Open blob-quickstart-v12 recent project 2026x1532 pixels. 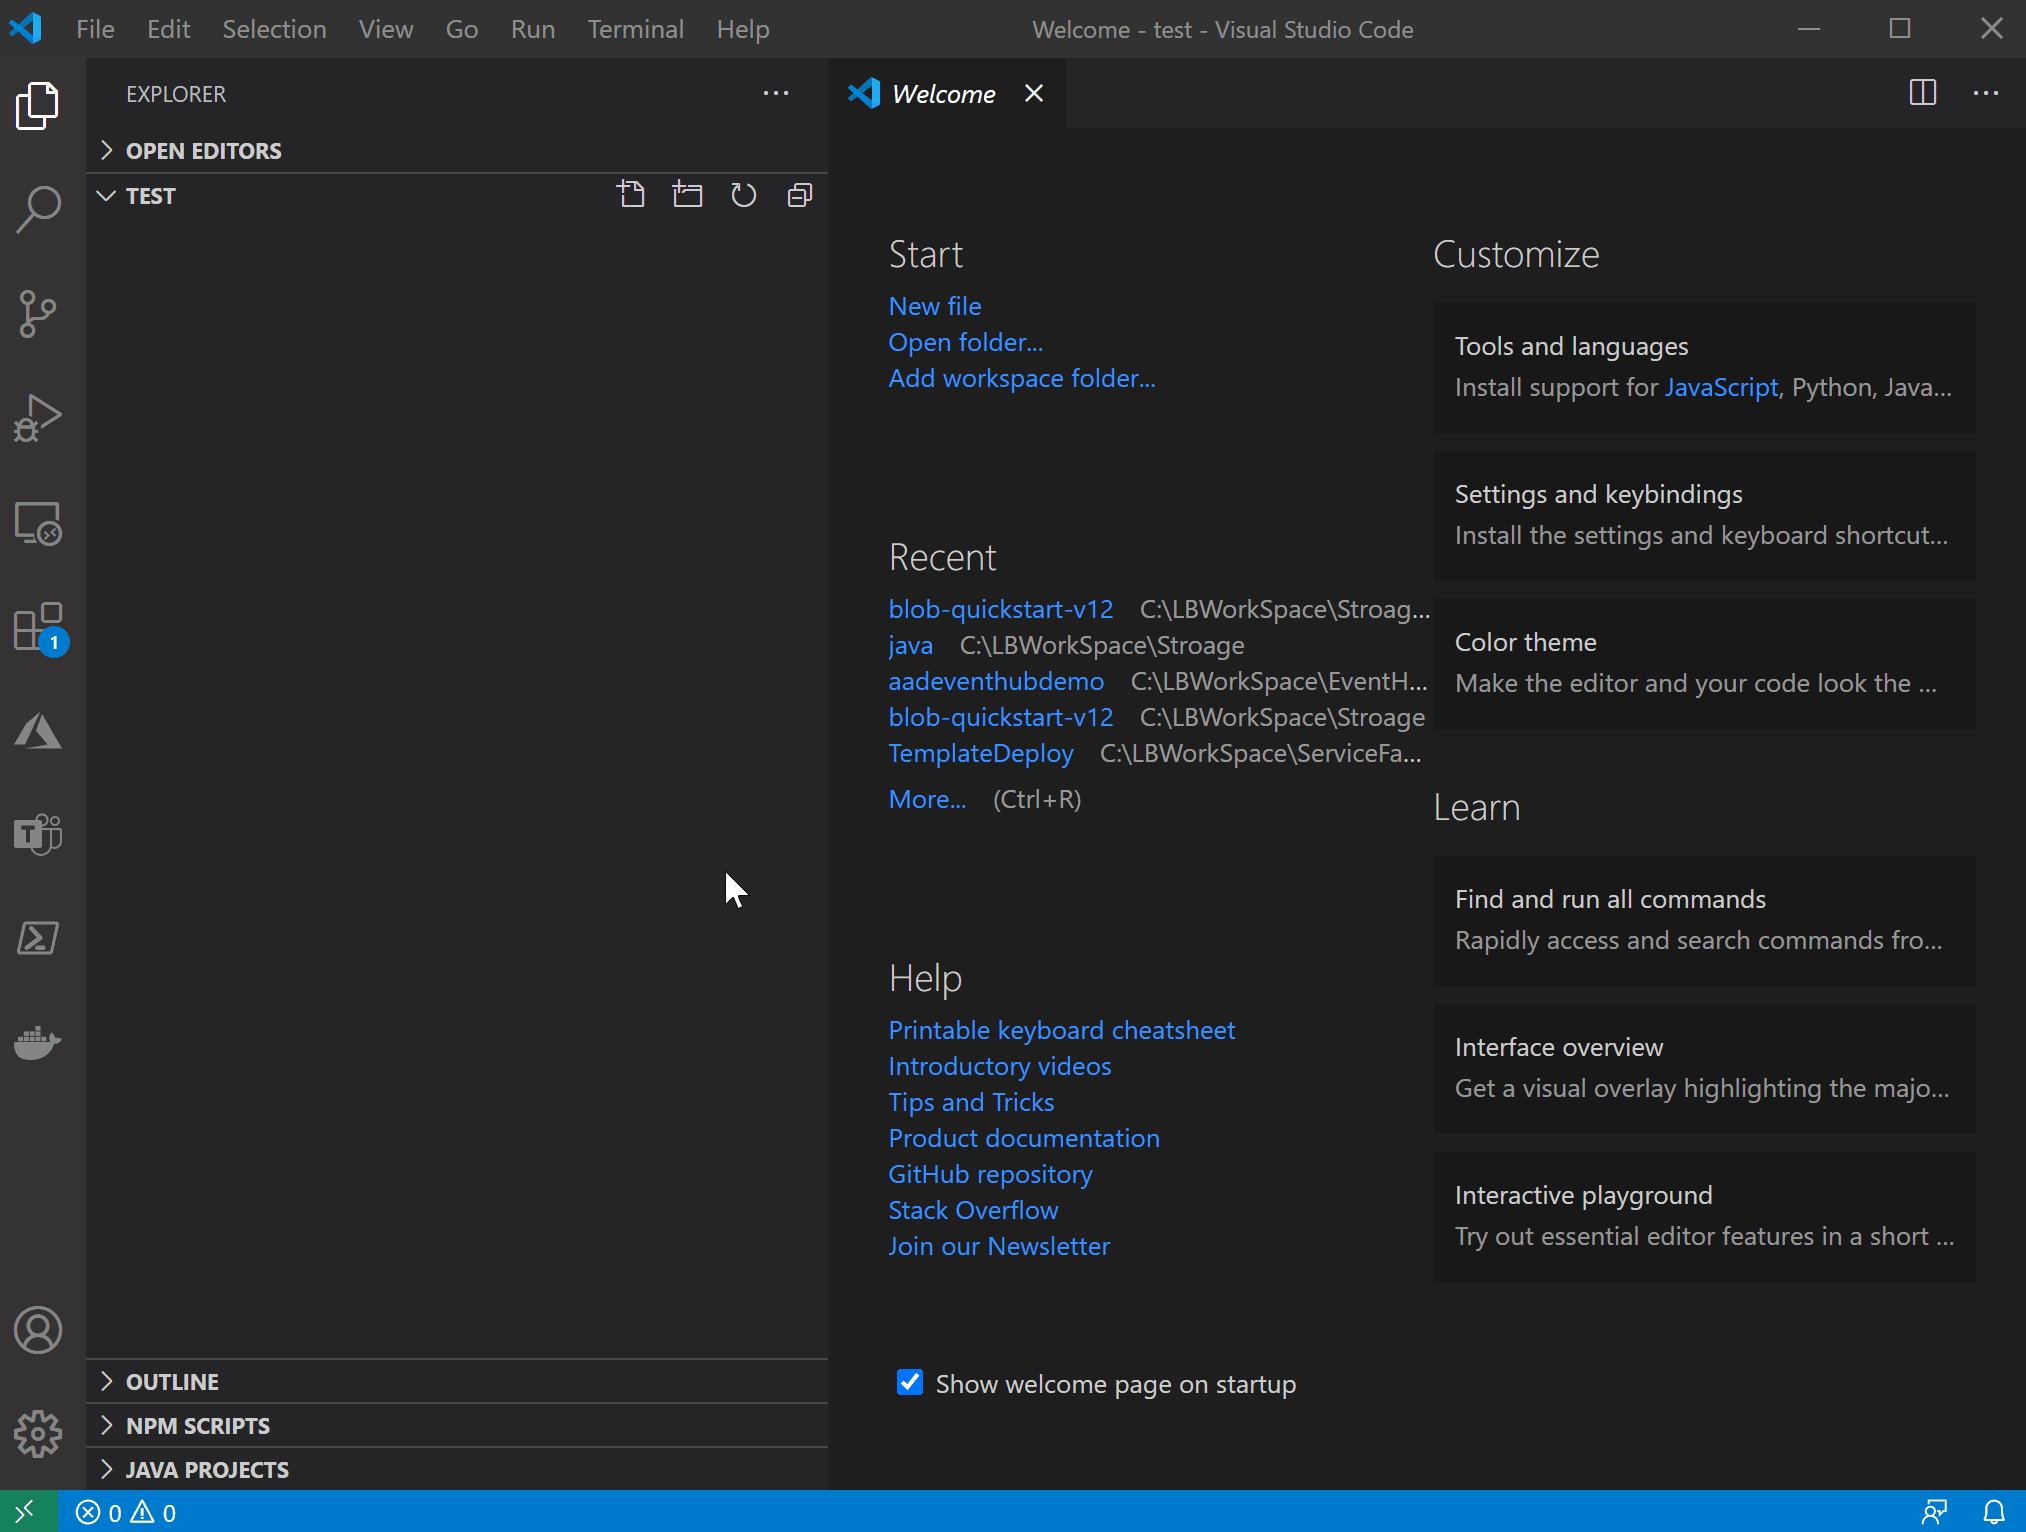pos(999,608)
